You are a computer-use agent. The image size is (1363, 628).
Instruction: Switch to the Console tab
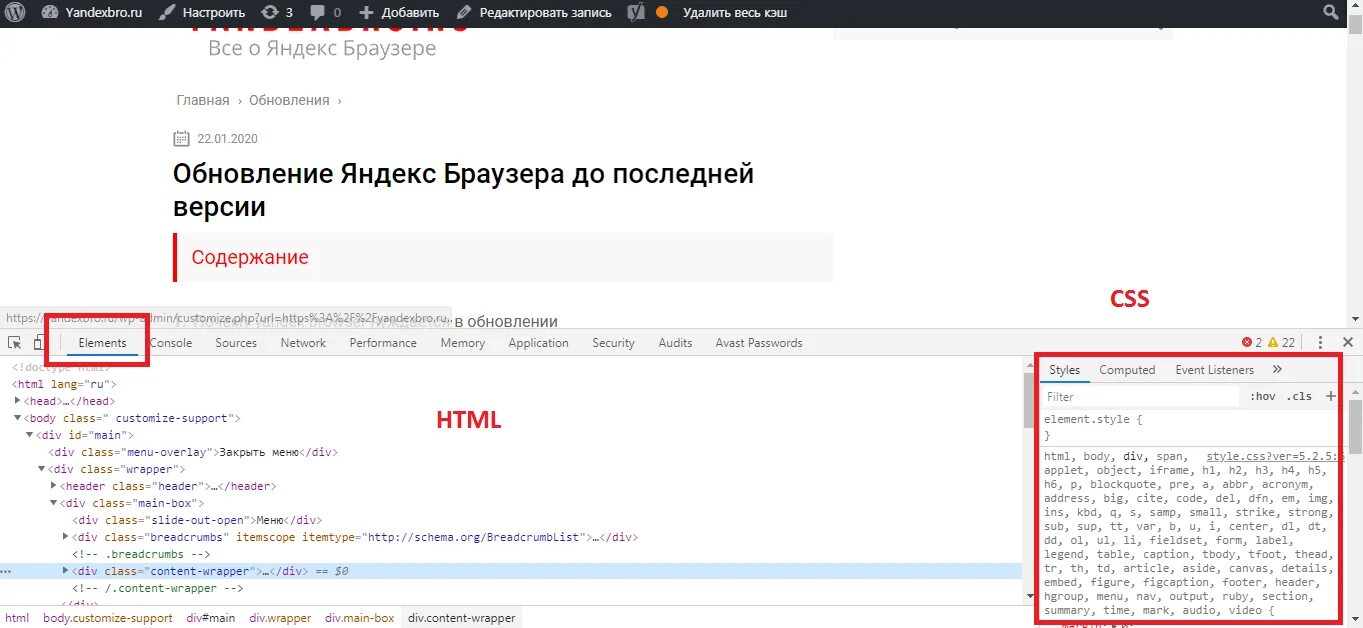tap(170, 343)
